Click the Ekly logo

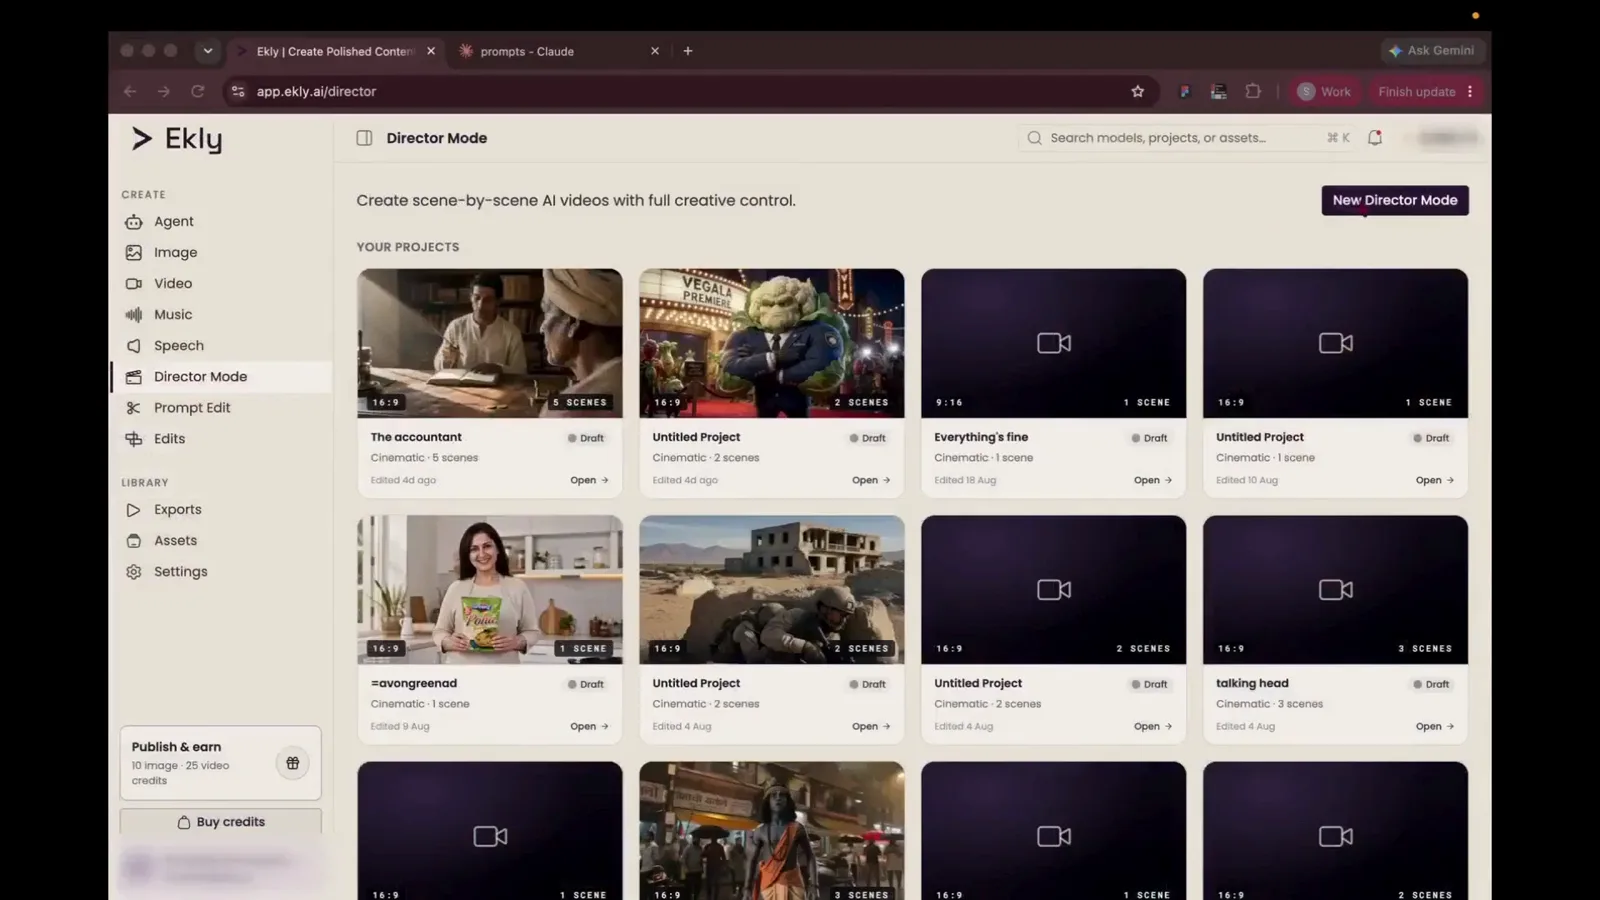click(177, 139)
